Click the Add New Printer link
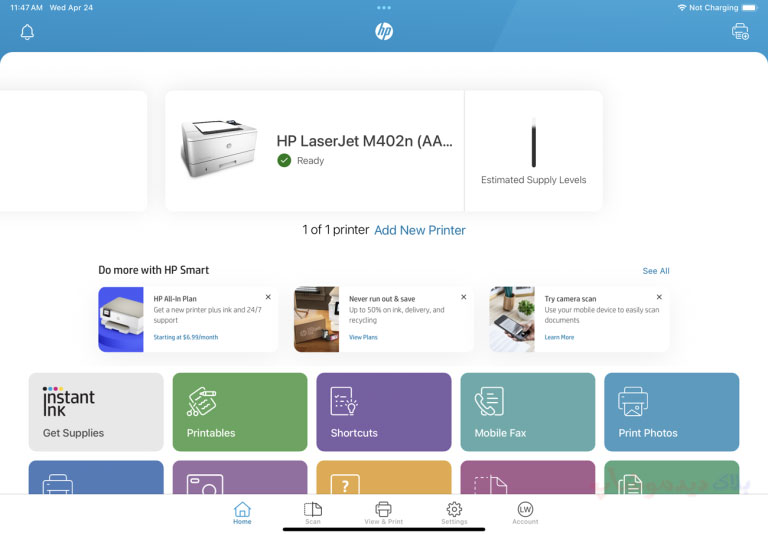 tap(420, 230)
